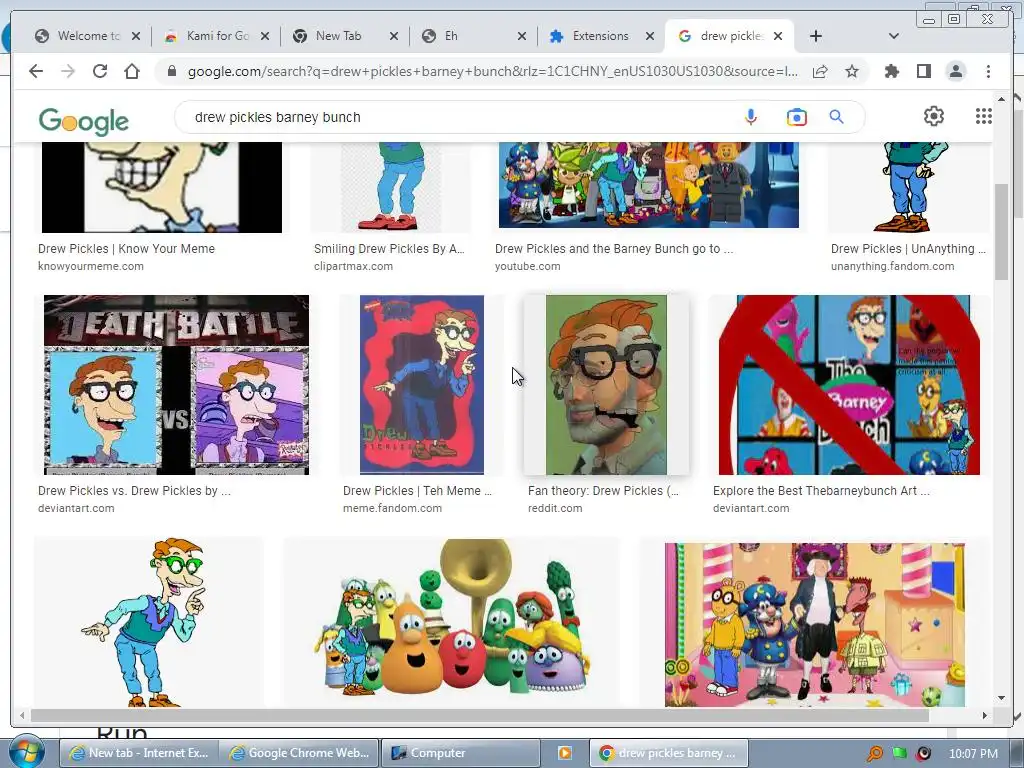Viewport: 1024px width, 768px height.
Task: Switch to the Kami for Go tab
Action: click(216, 36)
